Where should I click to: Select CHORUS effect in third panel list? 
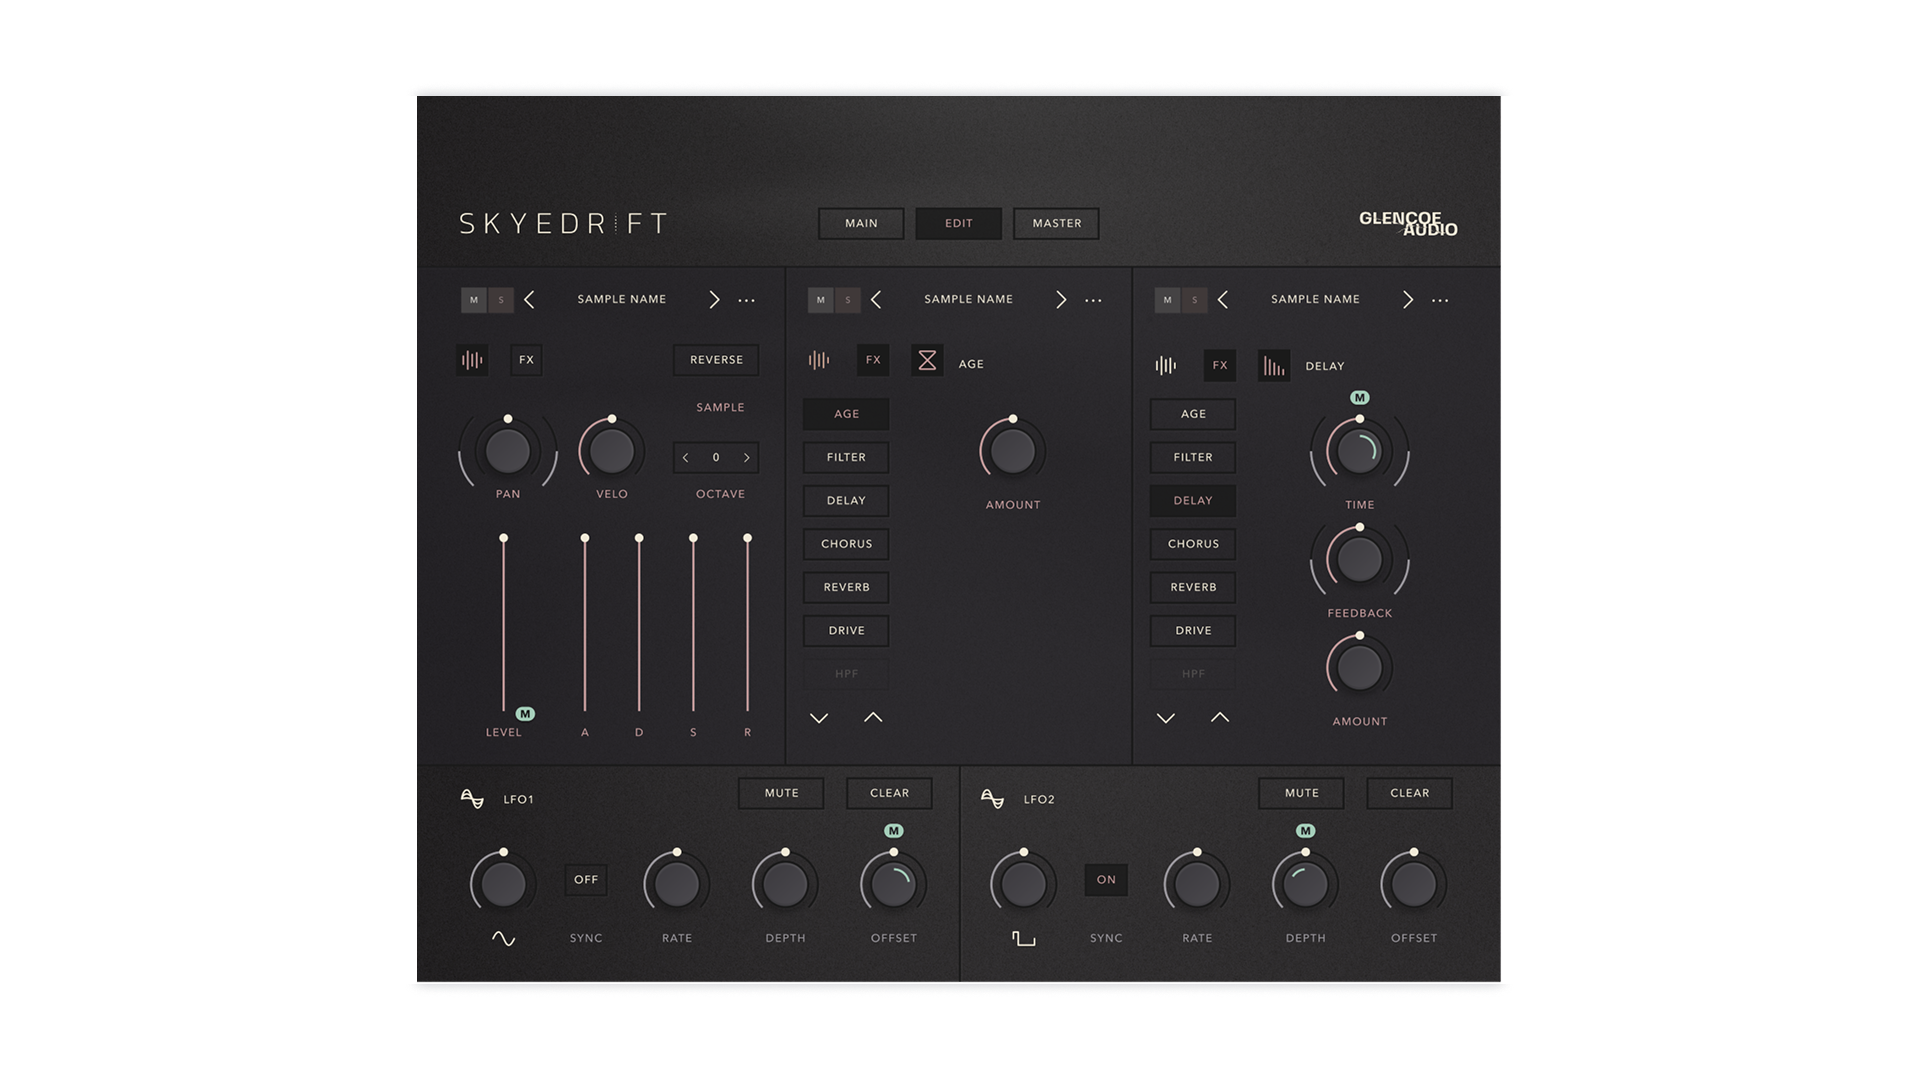click(1193, 544)
